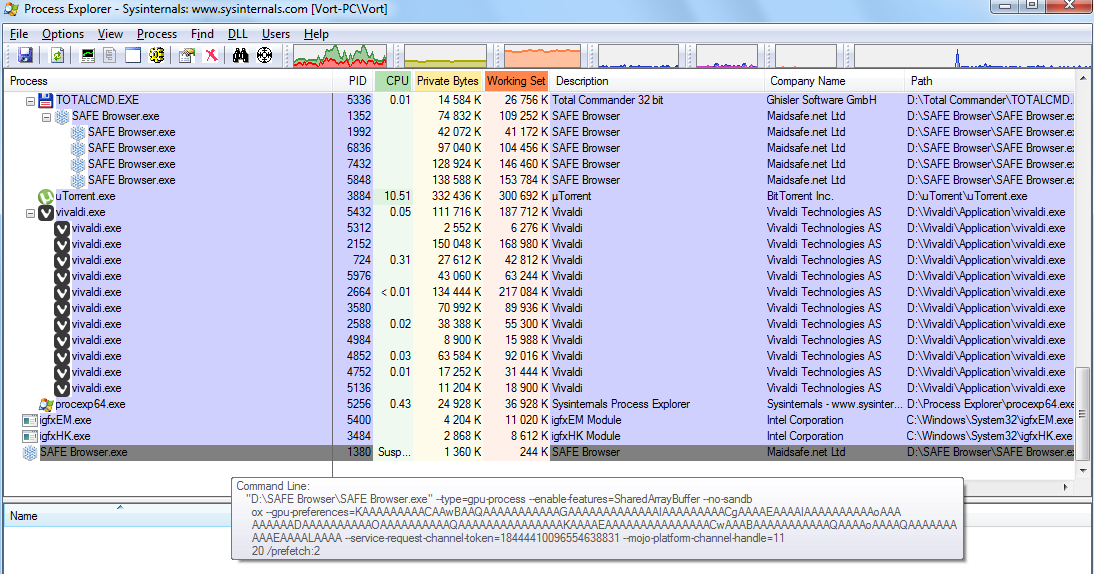Click PID cell 7432
The width and height of the screenshot is (1094, 574).
click(x=359, y=164)
